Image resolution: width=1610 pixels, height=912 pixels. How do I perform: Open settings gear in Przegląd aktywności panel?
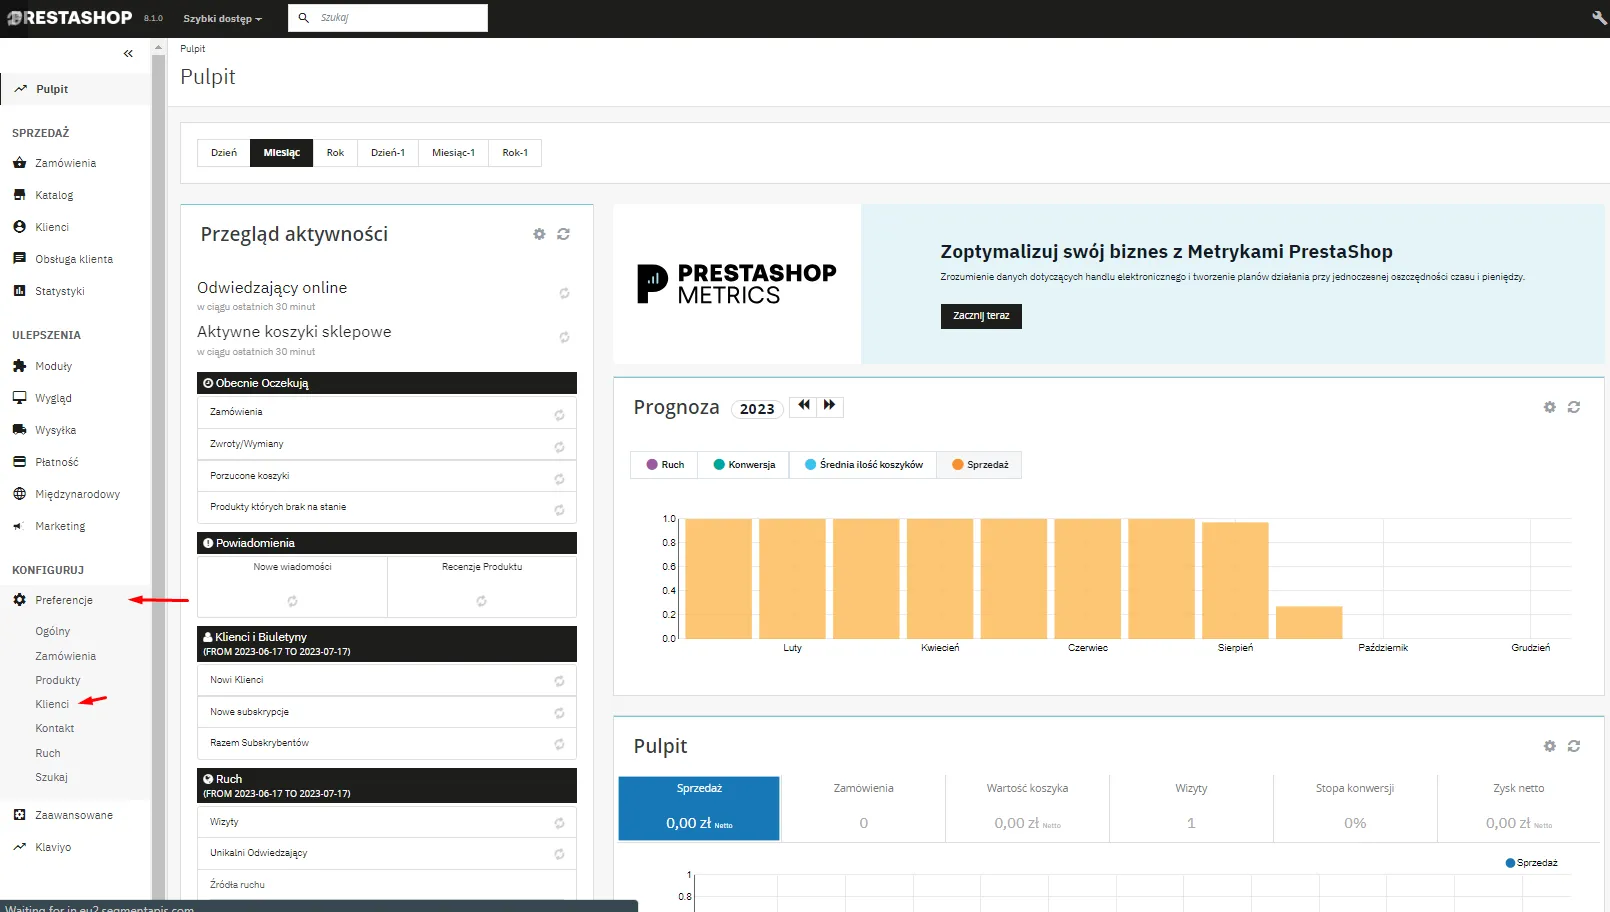click(539, 234)
